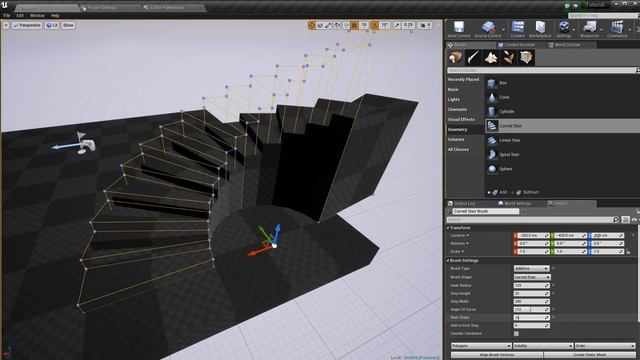Open the Edit menu
Image resolution: width=640 pixels, height=360 pixels.
click(x=20, y=16)
